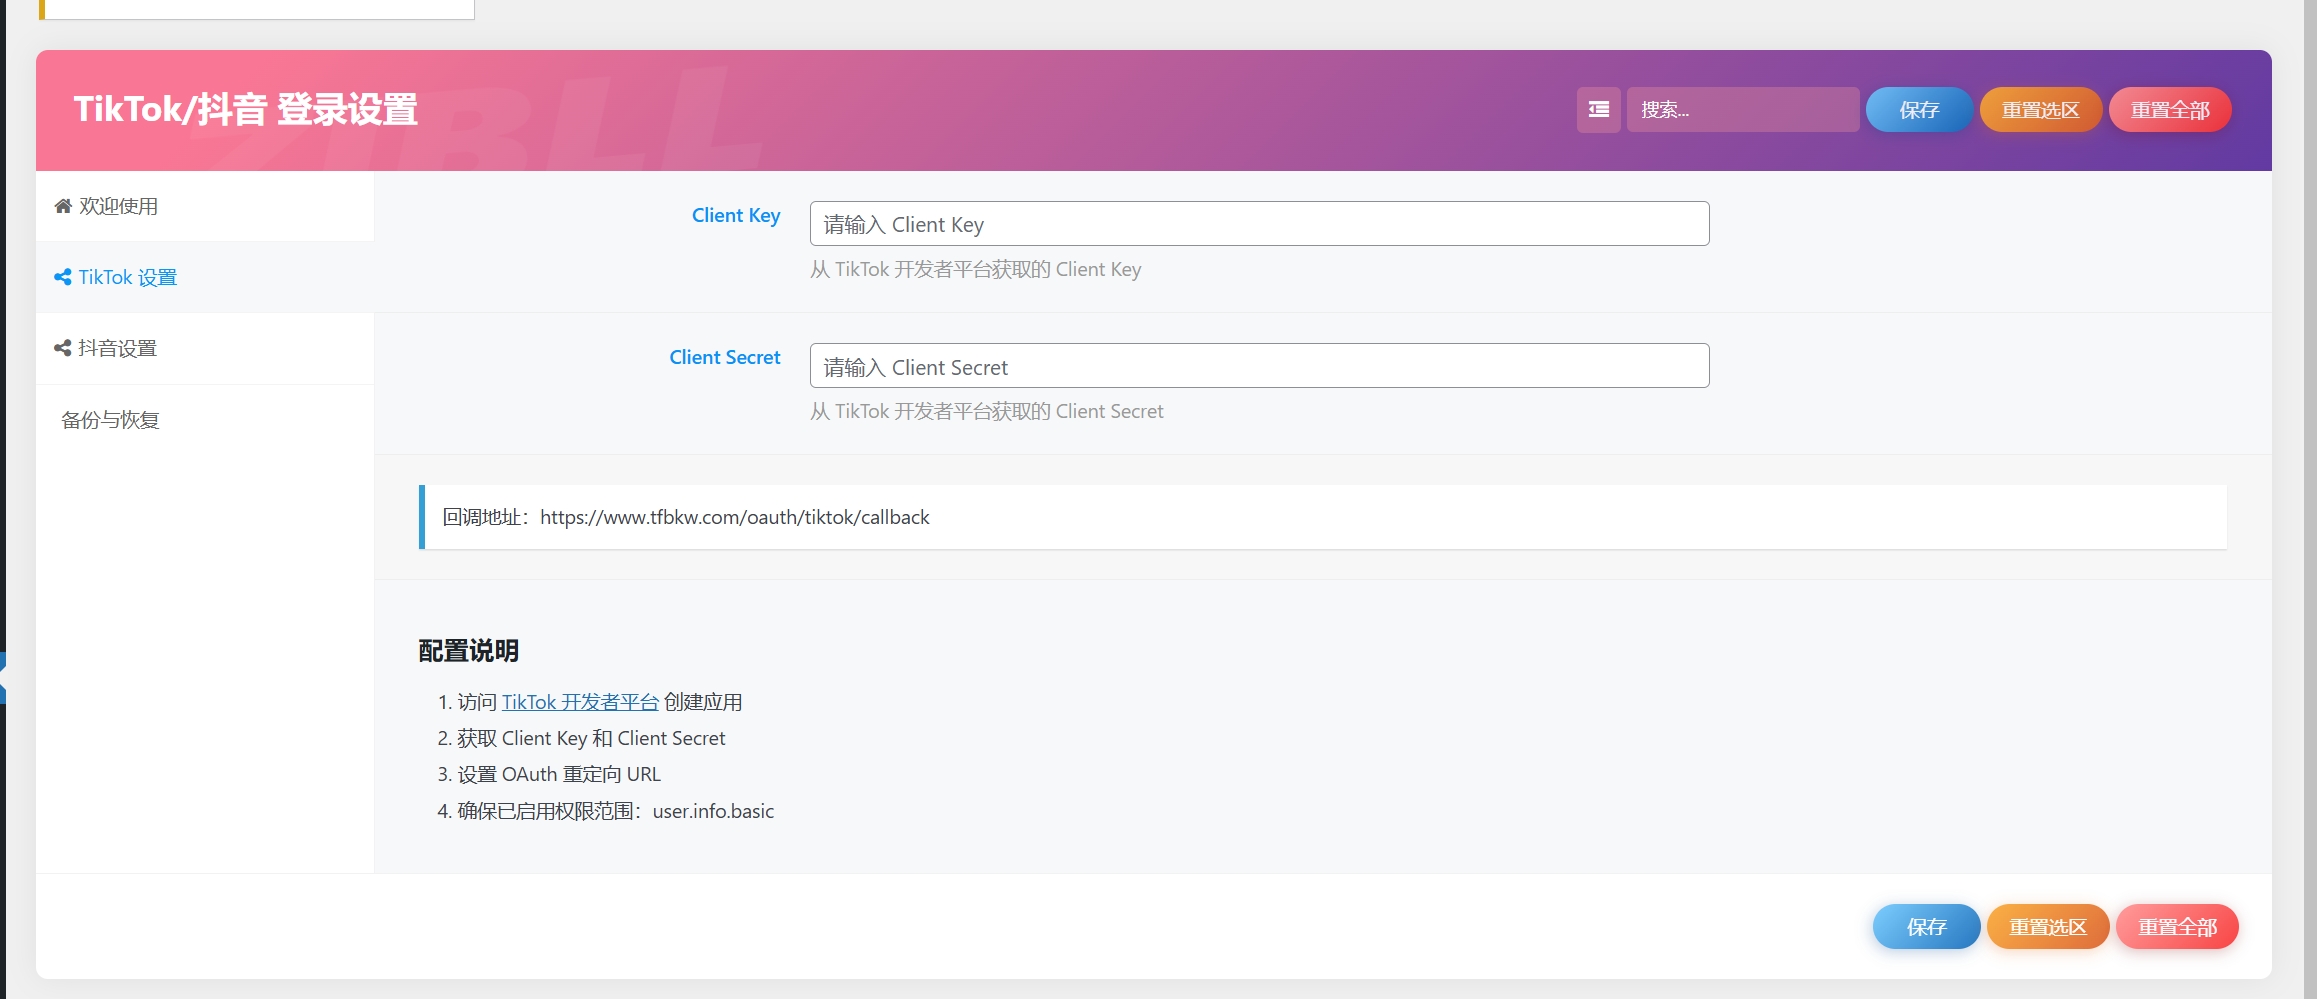Click the hint 从 TikTok 开发者平台获取的 Client Secret

(986, 411)
